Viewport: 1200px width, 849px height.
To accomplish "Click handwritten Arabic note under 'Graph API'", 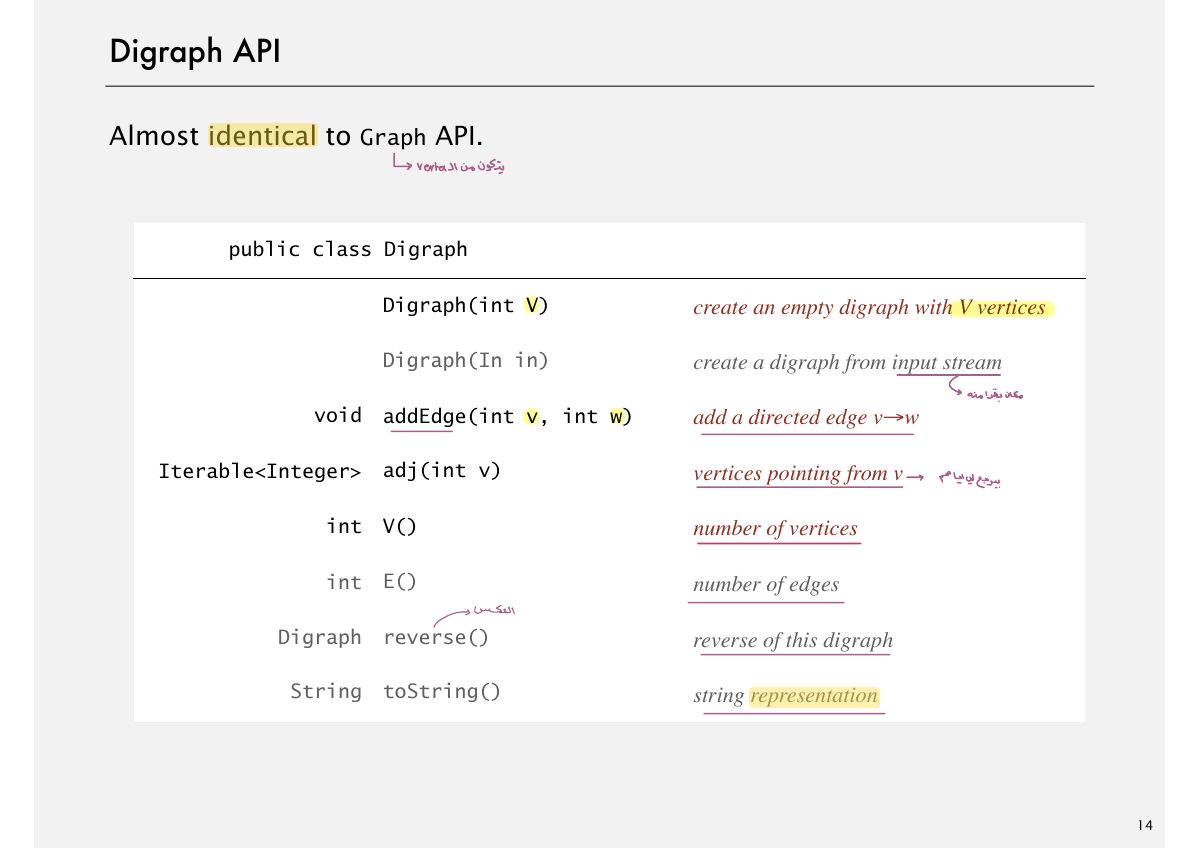I will click(460, 167).
